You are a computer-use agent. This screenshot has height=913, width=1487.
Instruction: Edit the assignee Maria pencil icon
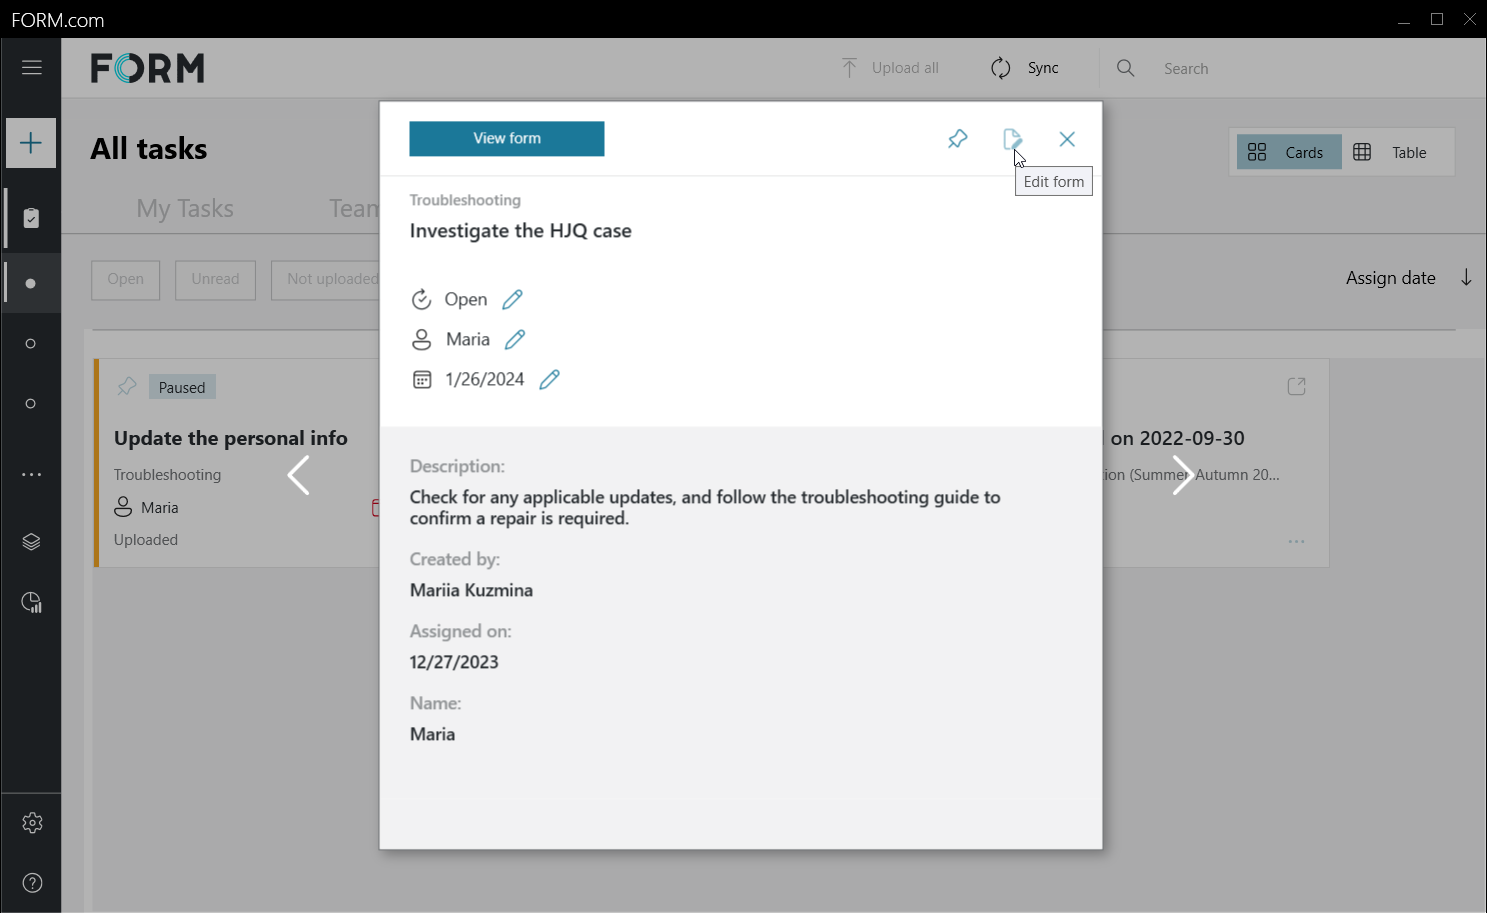515,339
